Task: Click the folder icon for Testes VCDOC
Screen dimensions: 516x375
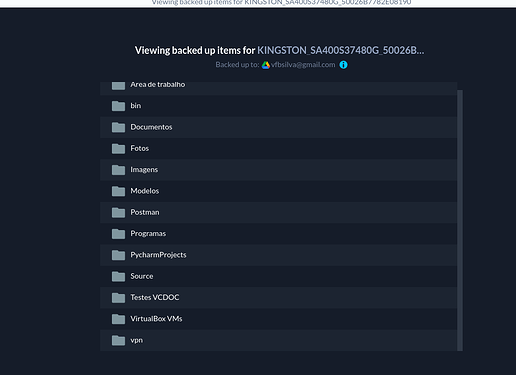Action: click(118, 298)
